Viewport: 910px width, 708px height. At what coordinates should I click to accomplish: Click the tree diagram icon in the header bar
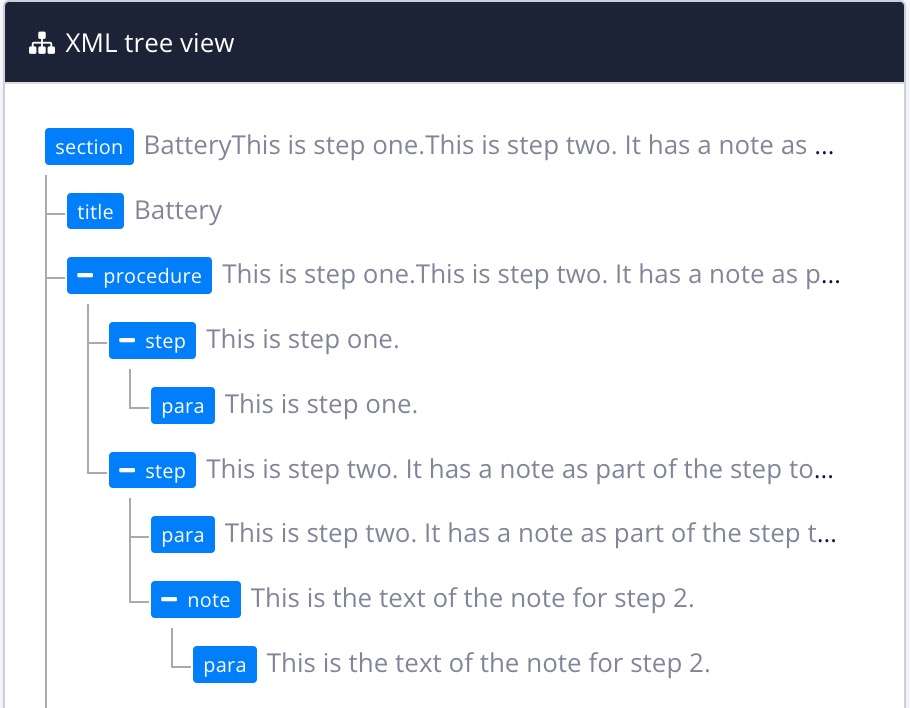coord(42,43)
